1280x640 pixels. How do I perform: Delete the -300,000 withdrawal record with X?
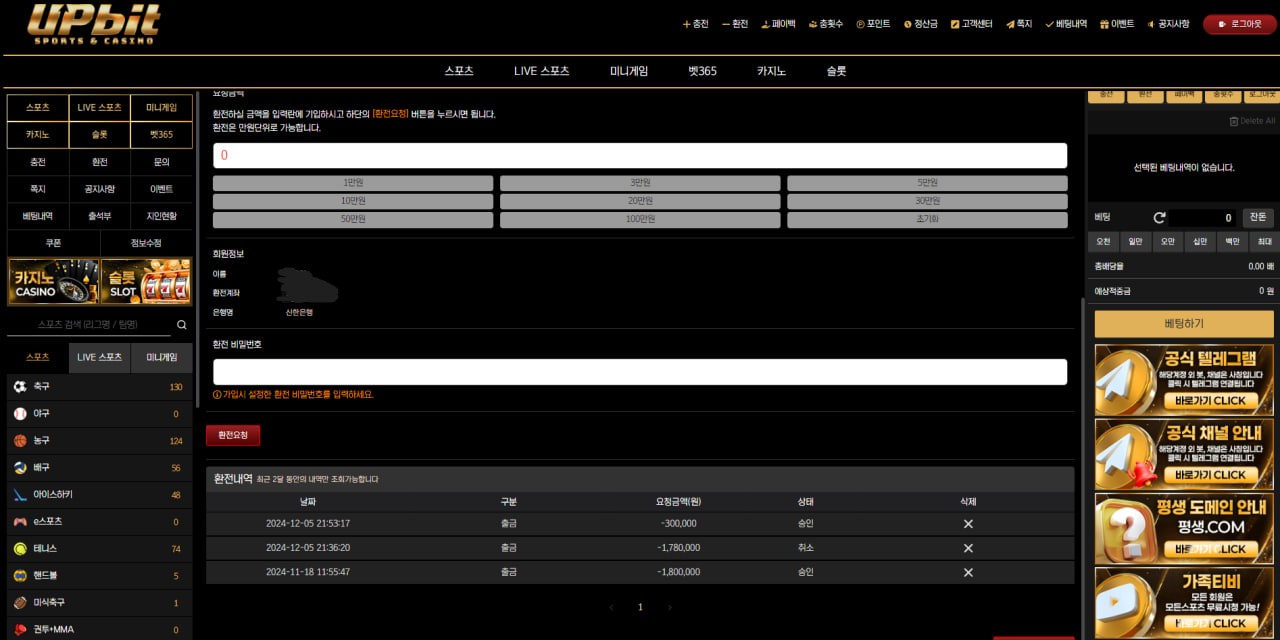click(967, 524)
